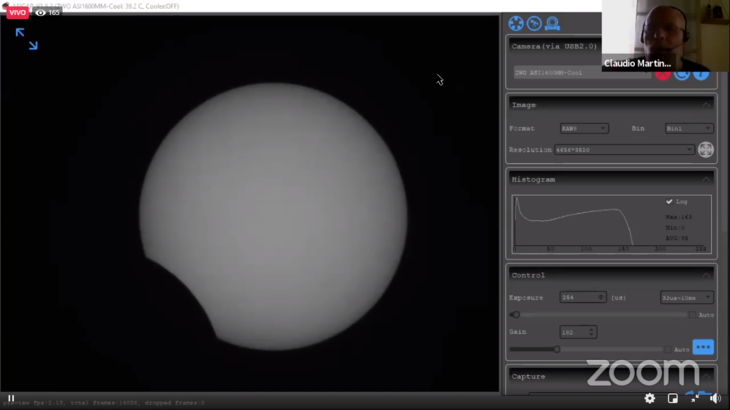Pause the live video stream

tap(12, 398)
